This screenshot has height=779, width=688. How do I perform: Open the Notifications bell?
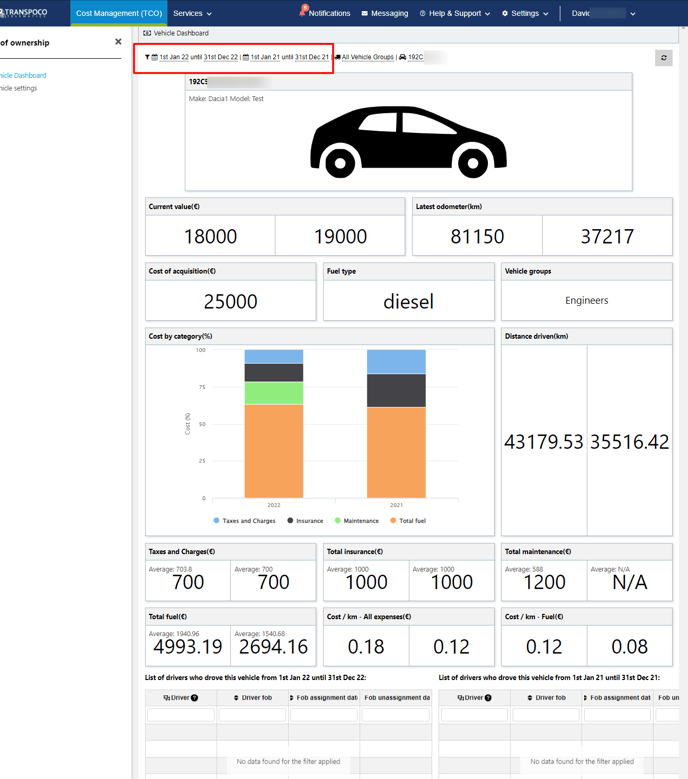(303, 11)
